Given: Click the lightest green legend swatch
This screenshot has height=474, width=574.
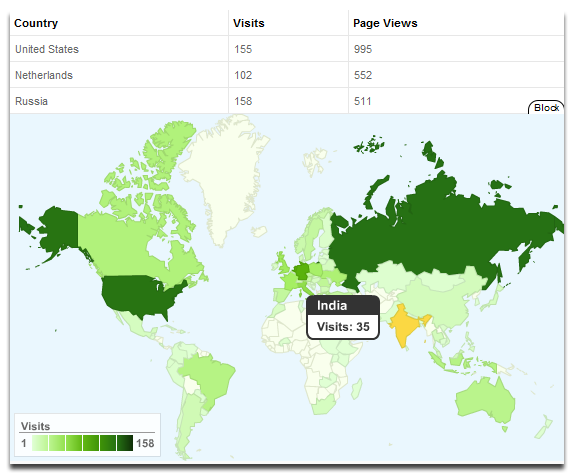Looking at the screenshot, I should coord(40,443).
